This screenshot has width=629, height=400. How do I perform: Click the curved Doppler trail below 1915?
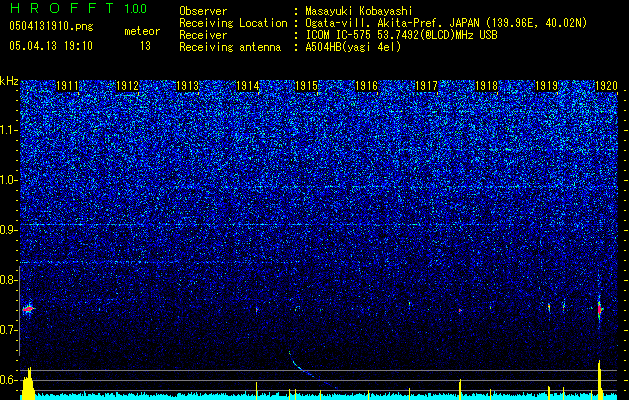[x=311, y=370]
